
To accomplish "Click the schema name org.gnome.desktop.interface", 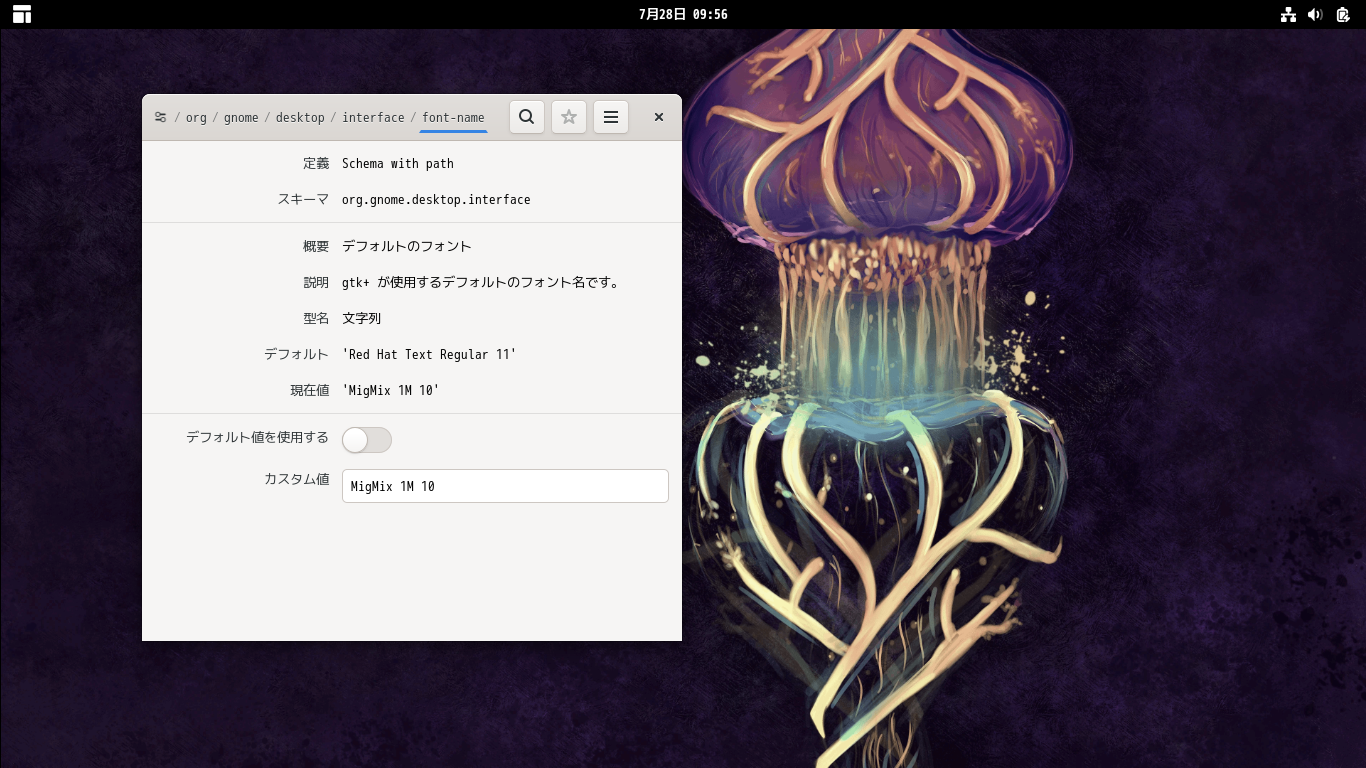I will click(436, 199).
